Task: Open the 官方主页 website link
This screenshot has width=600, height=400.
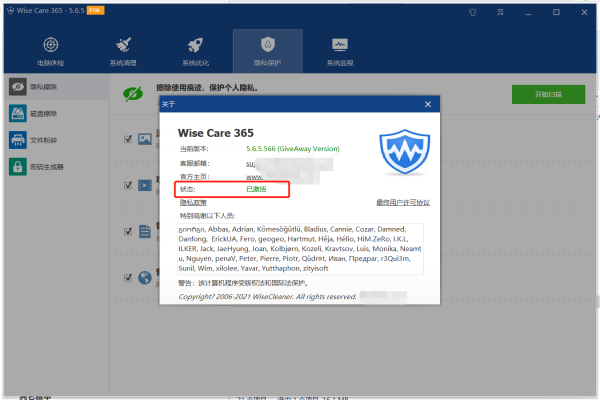Action: (283, 177)
